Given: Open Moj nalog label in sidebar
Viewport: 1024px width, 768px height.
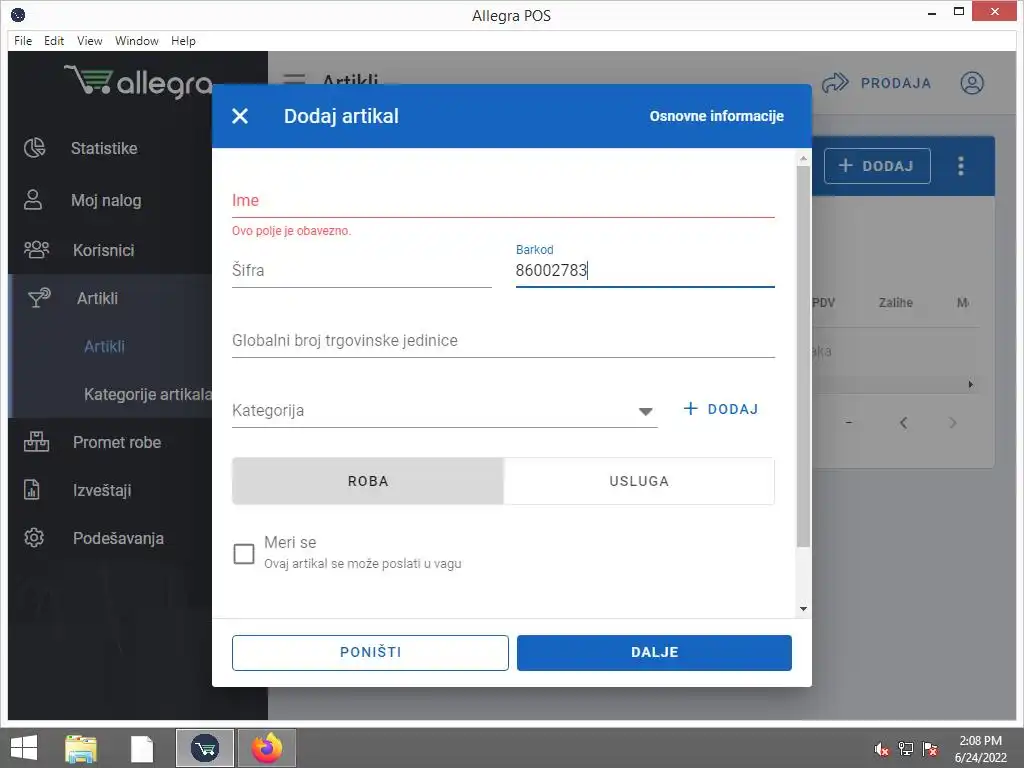Looking at the screenshot, I should coord(106,200).
